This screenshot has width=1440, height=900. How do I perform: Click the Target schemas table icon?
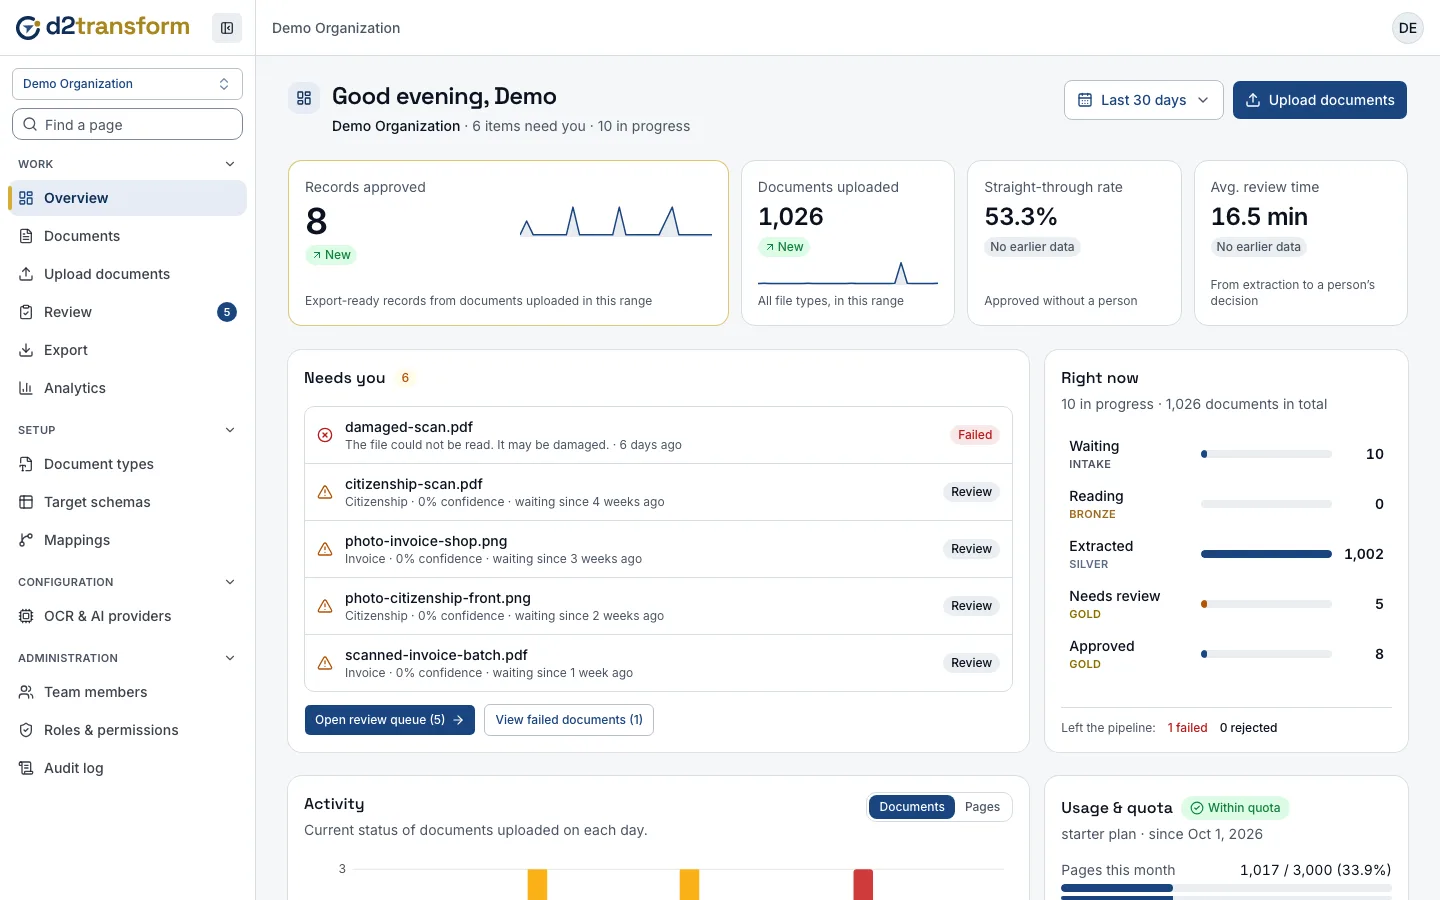(x=26, y=502)
